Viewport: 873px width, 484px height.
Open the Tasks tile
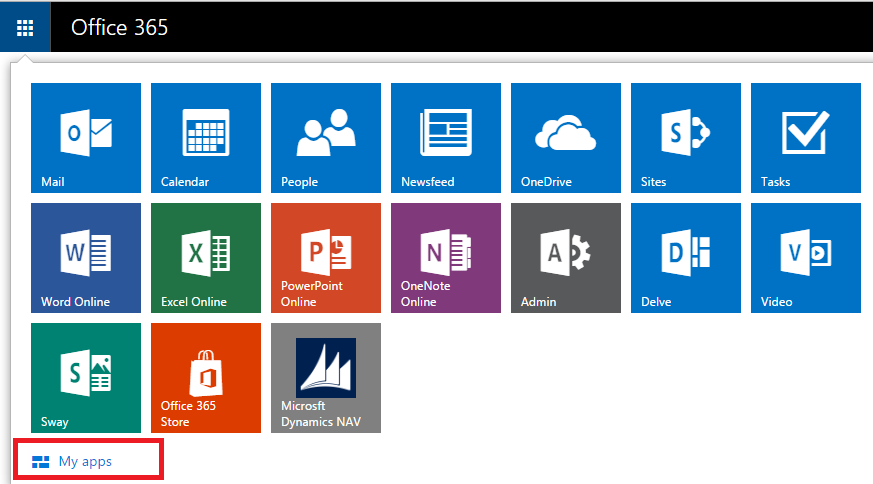[x=806, y=138]
